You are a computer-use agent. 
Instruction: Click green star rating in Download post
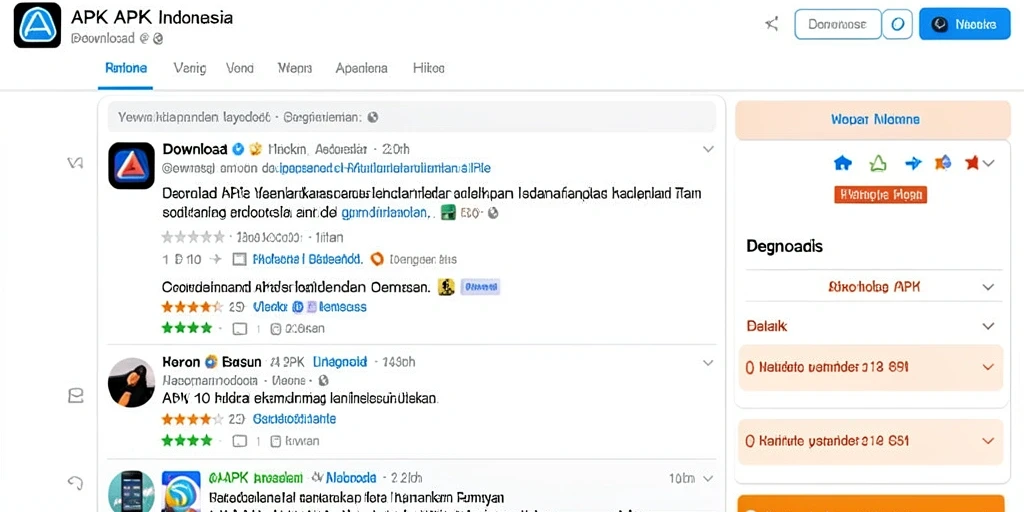tap(187, 328)
